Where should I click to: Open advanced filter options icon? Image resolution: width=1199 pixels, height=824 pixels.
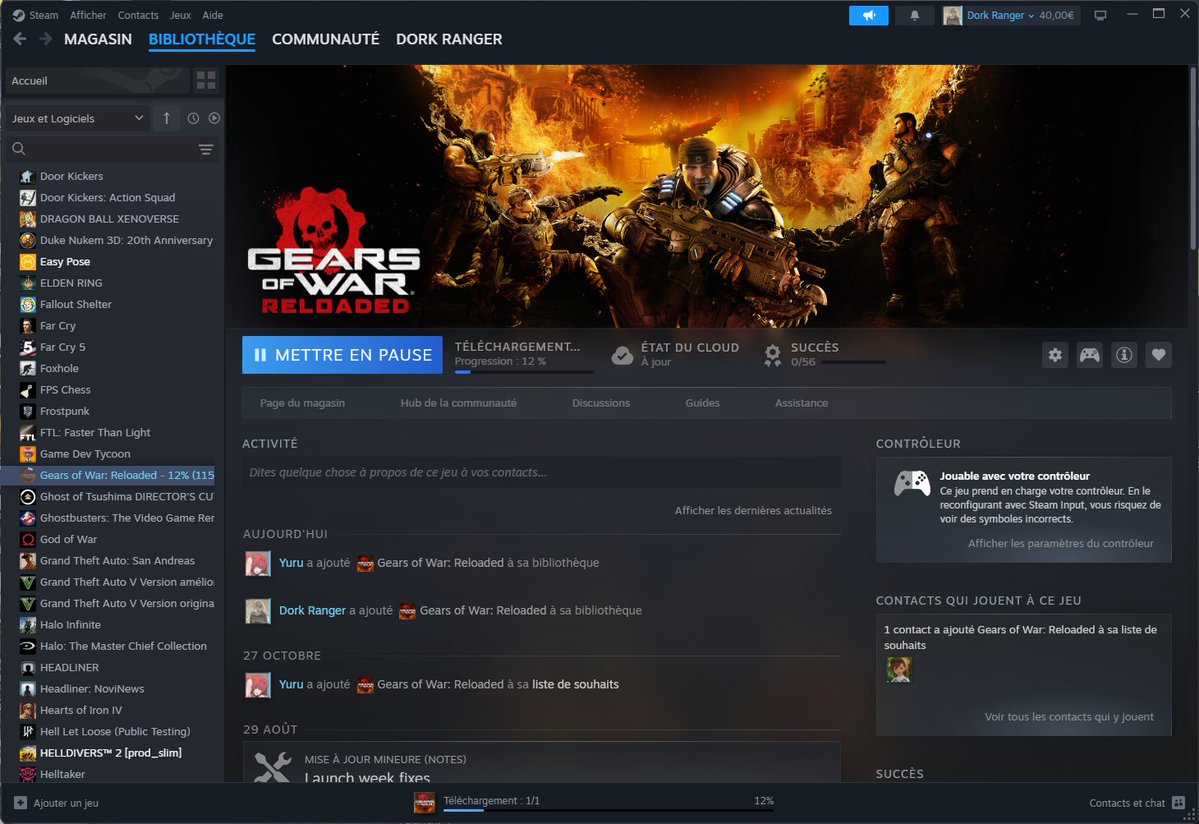(206, 149)
